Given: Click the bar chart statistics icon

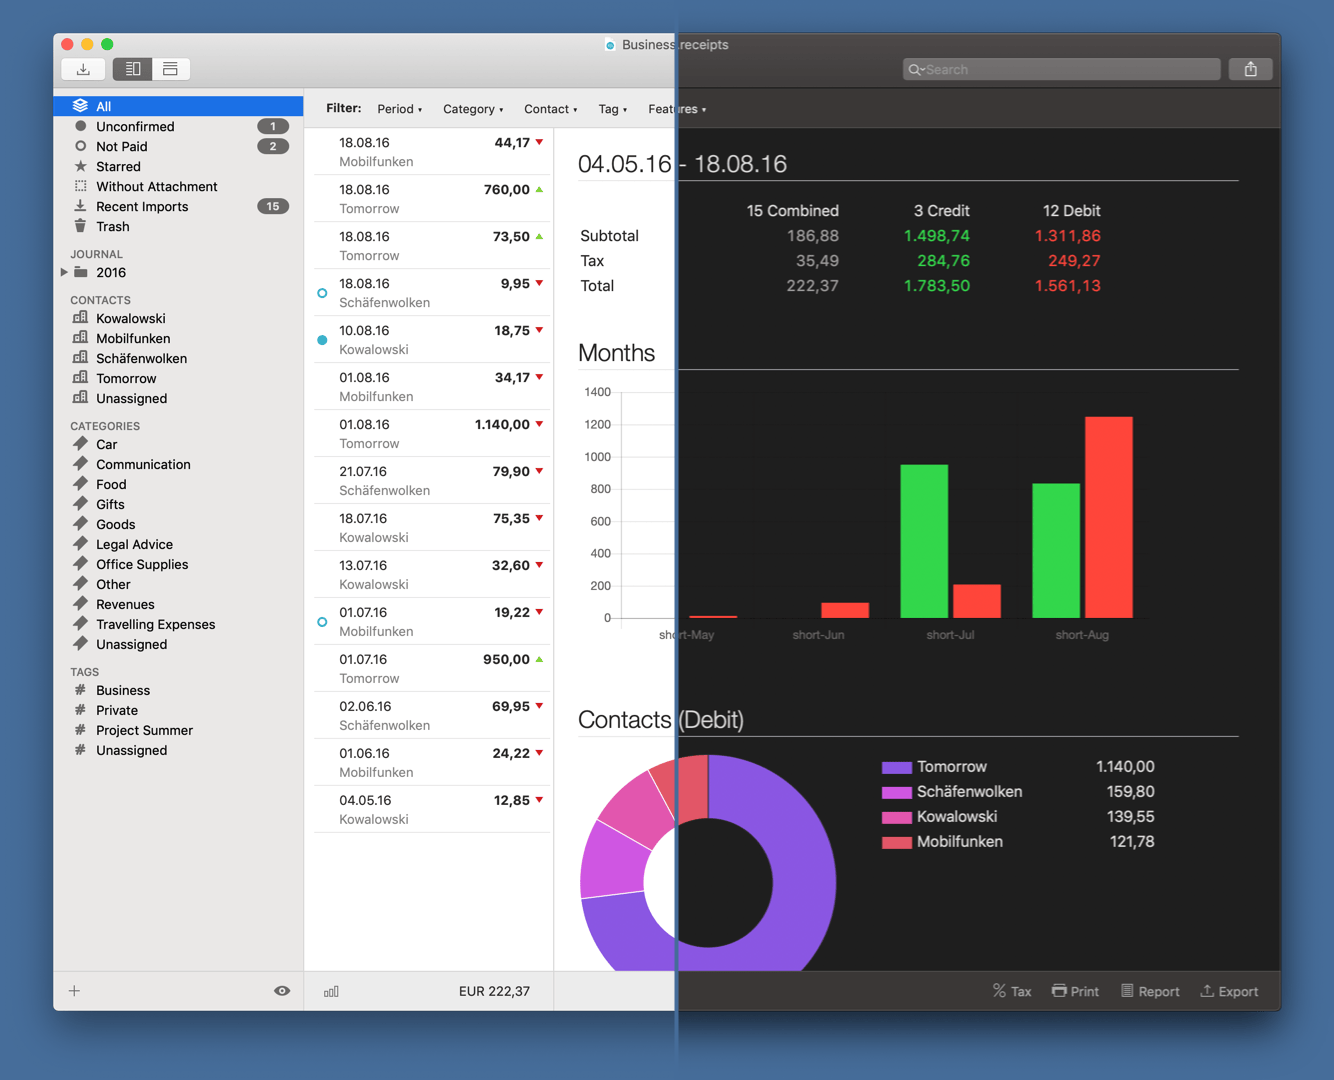Looking at the screenshot, I should (331, 992).
